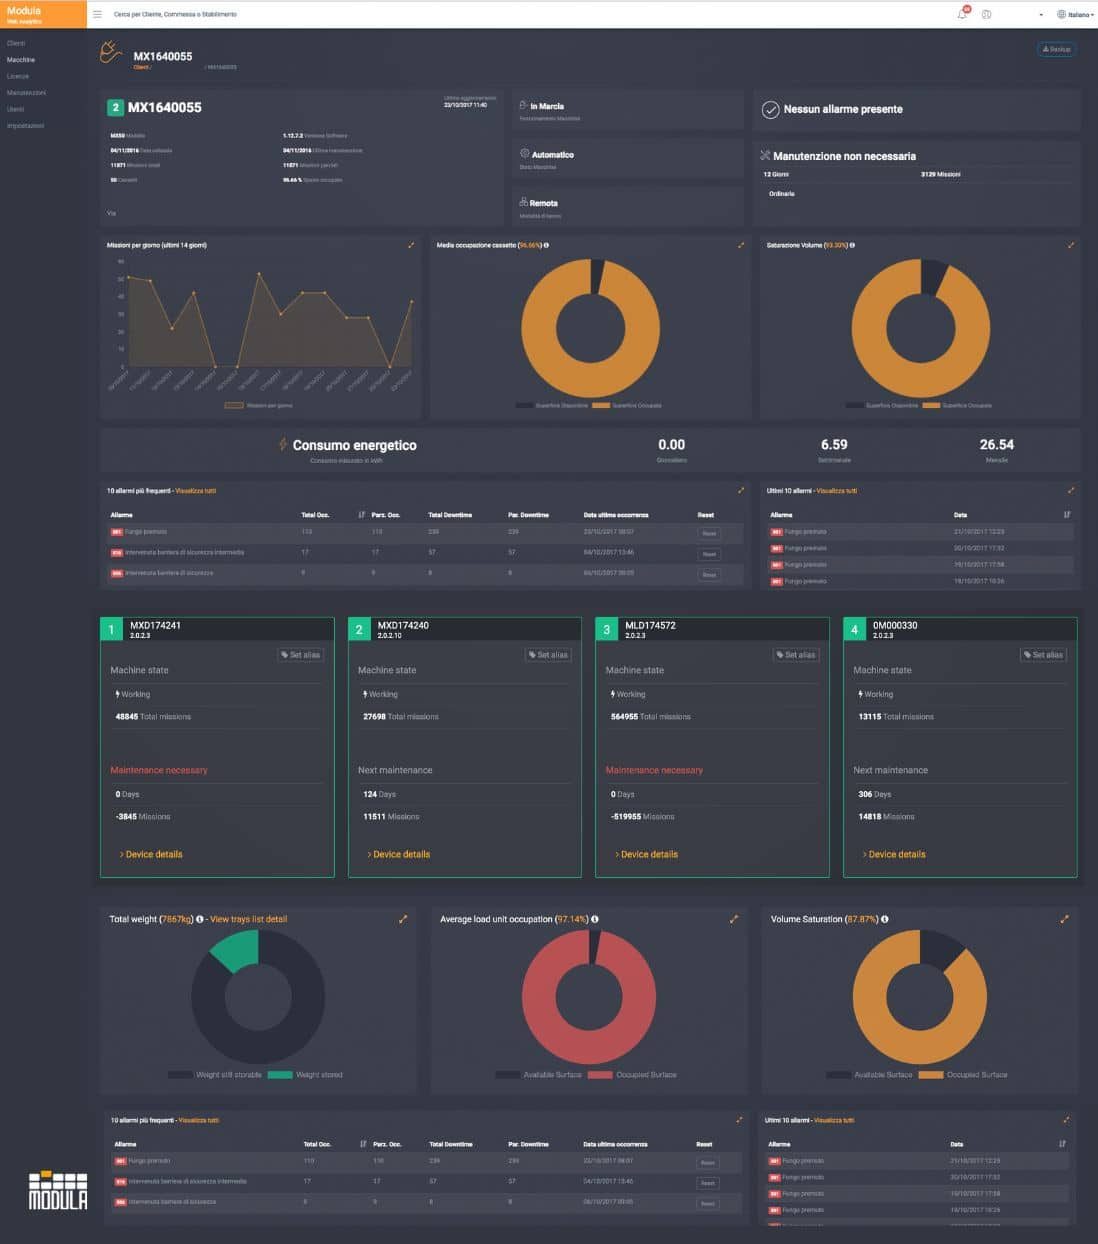Expand the Media occupazione cassetto chart
The height and width of the screenshot is (1244, 1098).
[x=741, y=245]
